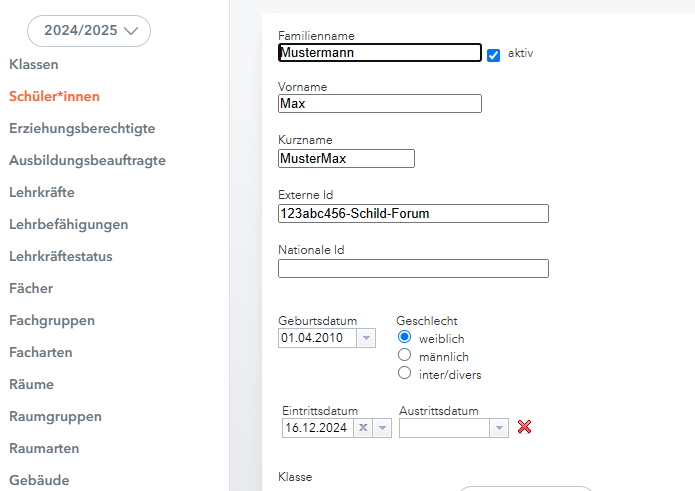Screen dimensions: 695x491
Task: Select Facharten menu entry
Action: pos(41,352)
